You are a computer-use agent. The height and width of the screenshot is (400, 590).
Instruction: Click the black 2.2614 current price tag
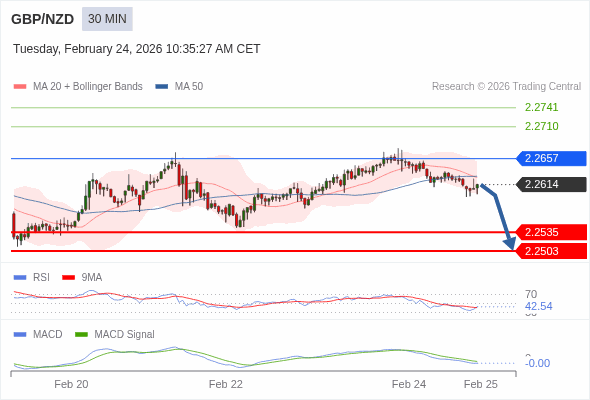coord(551,184)
